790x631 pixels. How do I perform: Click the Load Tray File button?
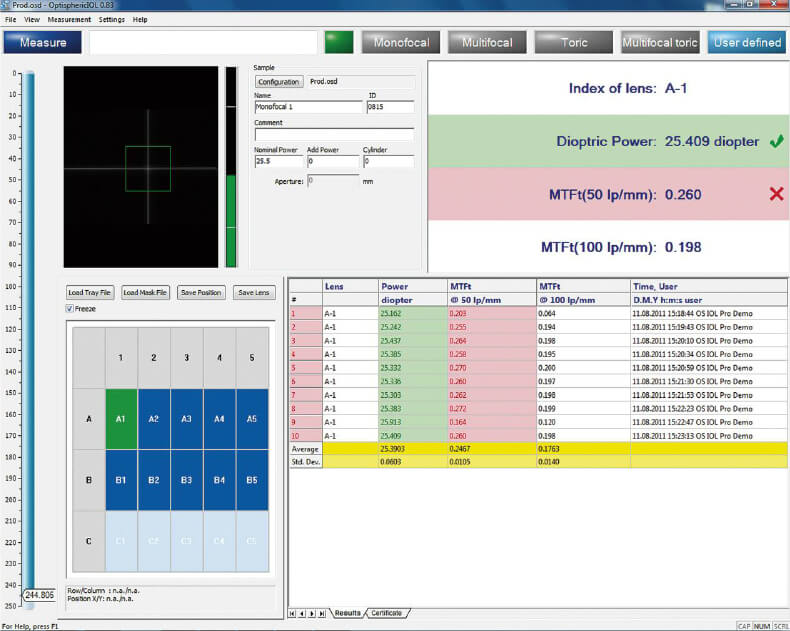[x=89, y=293]
